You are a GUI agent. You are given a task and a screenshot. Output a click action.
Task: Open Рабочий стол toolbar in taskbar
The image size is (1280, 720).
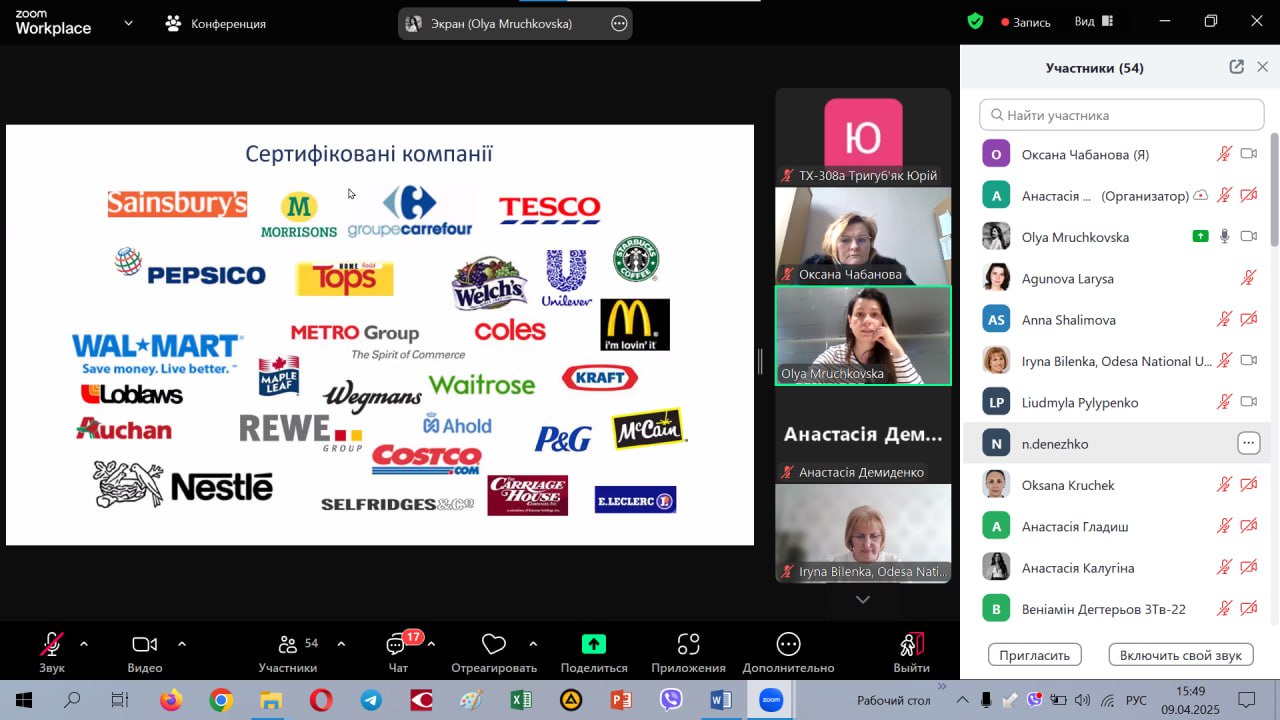894,701
